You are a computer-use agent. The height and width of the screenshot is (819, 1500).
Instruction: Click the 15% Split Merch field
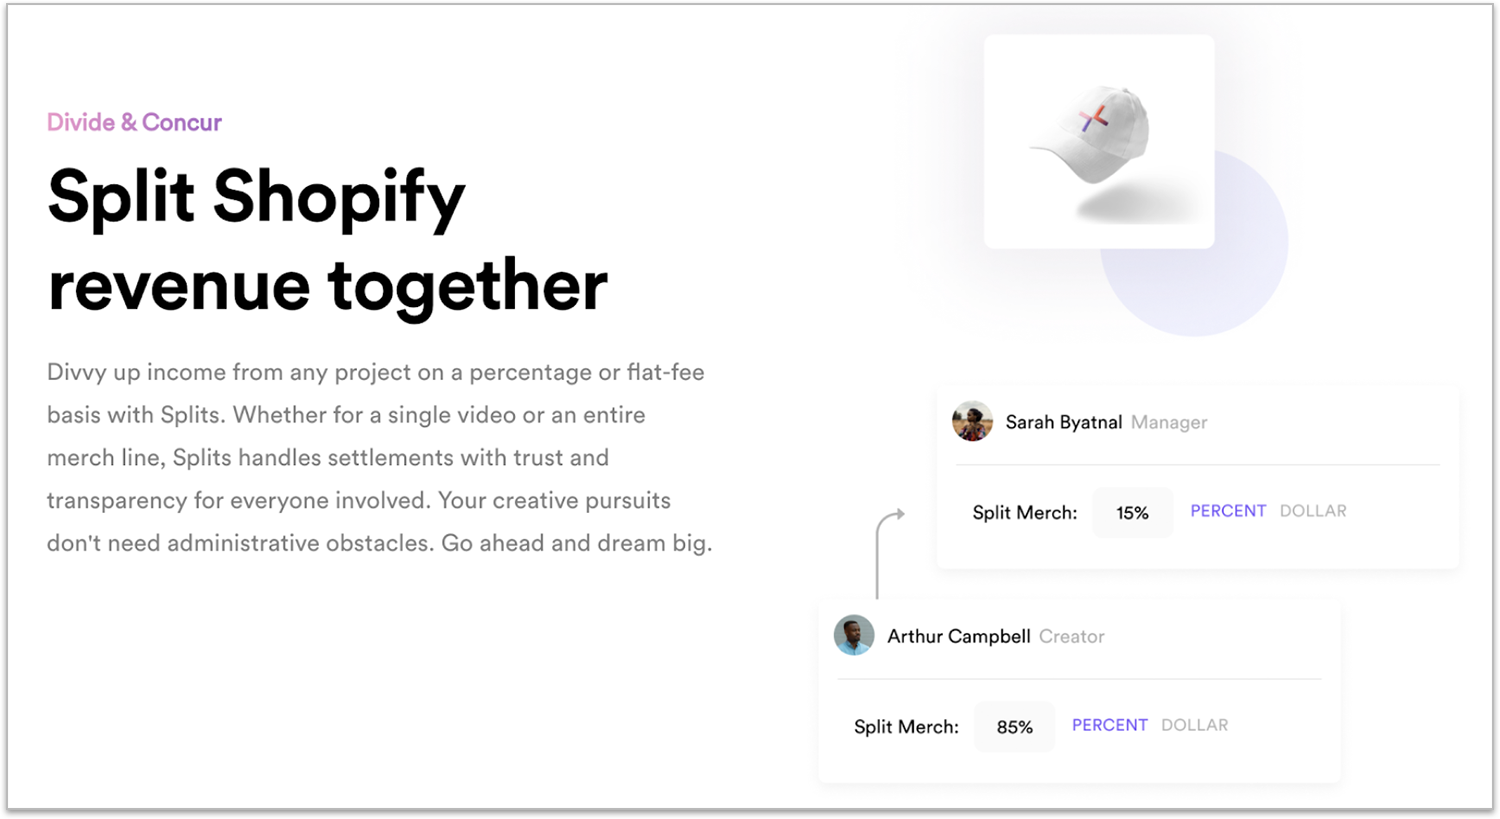(1132, 513)
